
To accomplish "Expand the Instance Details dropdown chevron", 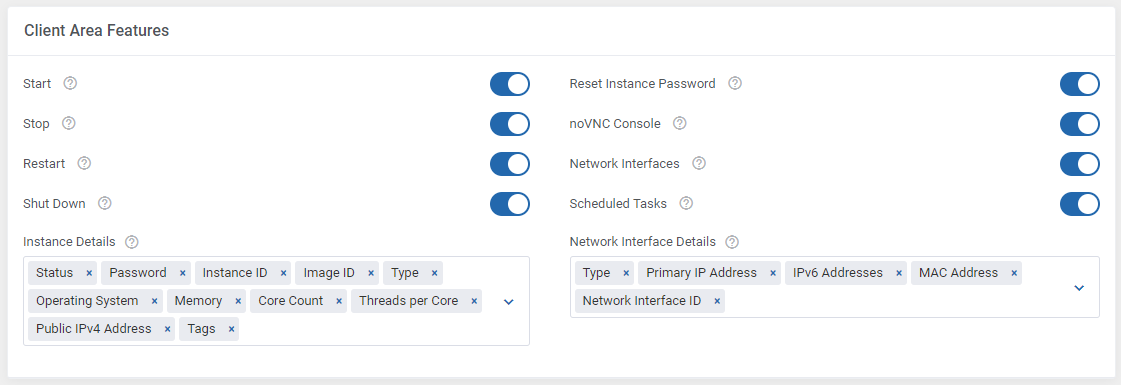I will coord(508,302).
